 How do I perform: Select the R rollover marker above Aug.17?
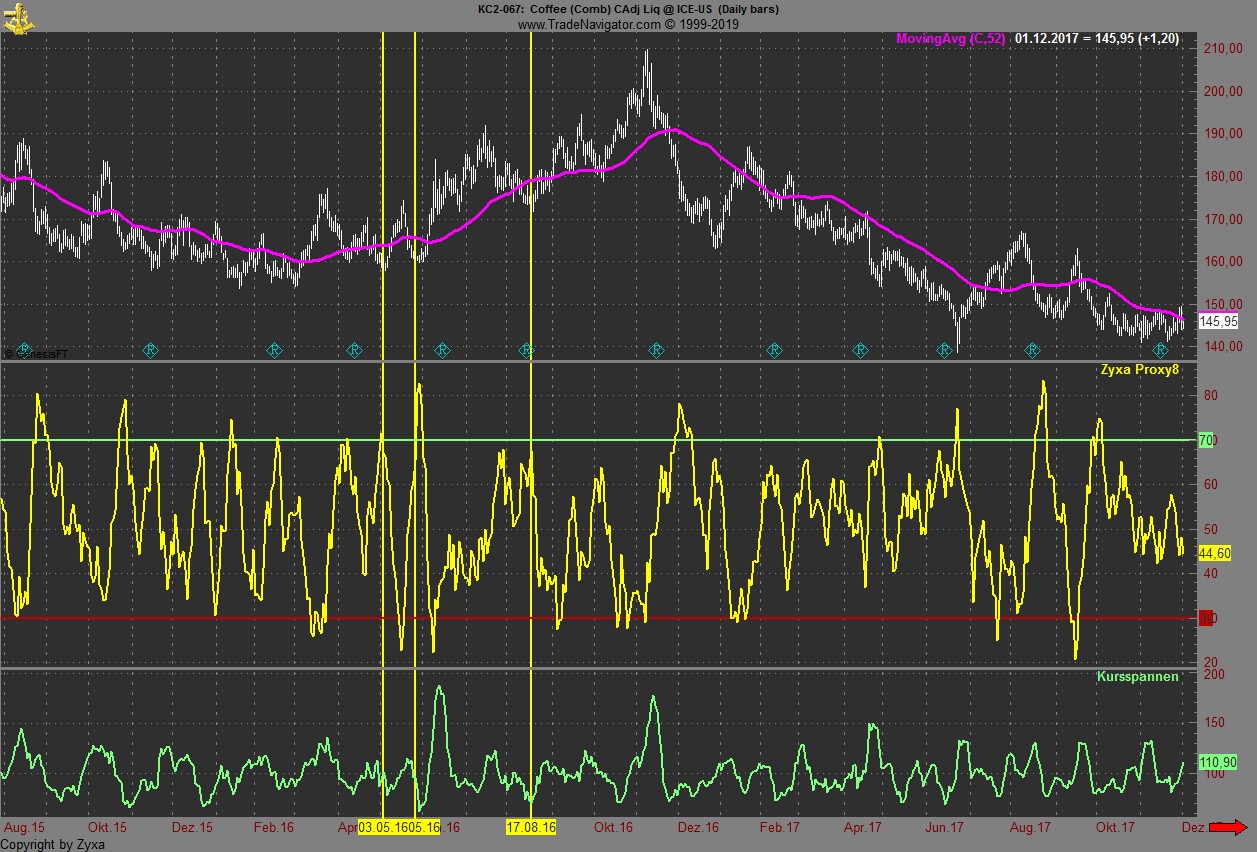(1033, 349)
